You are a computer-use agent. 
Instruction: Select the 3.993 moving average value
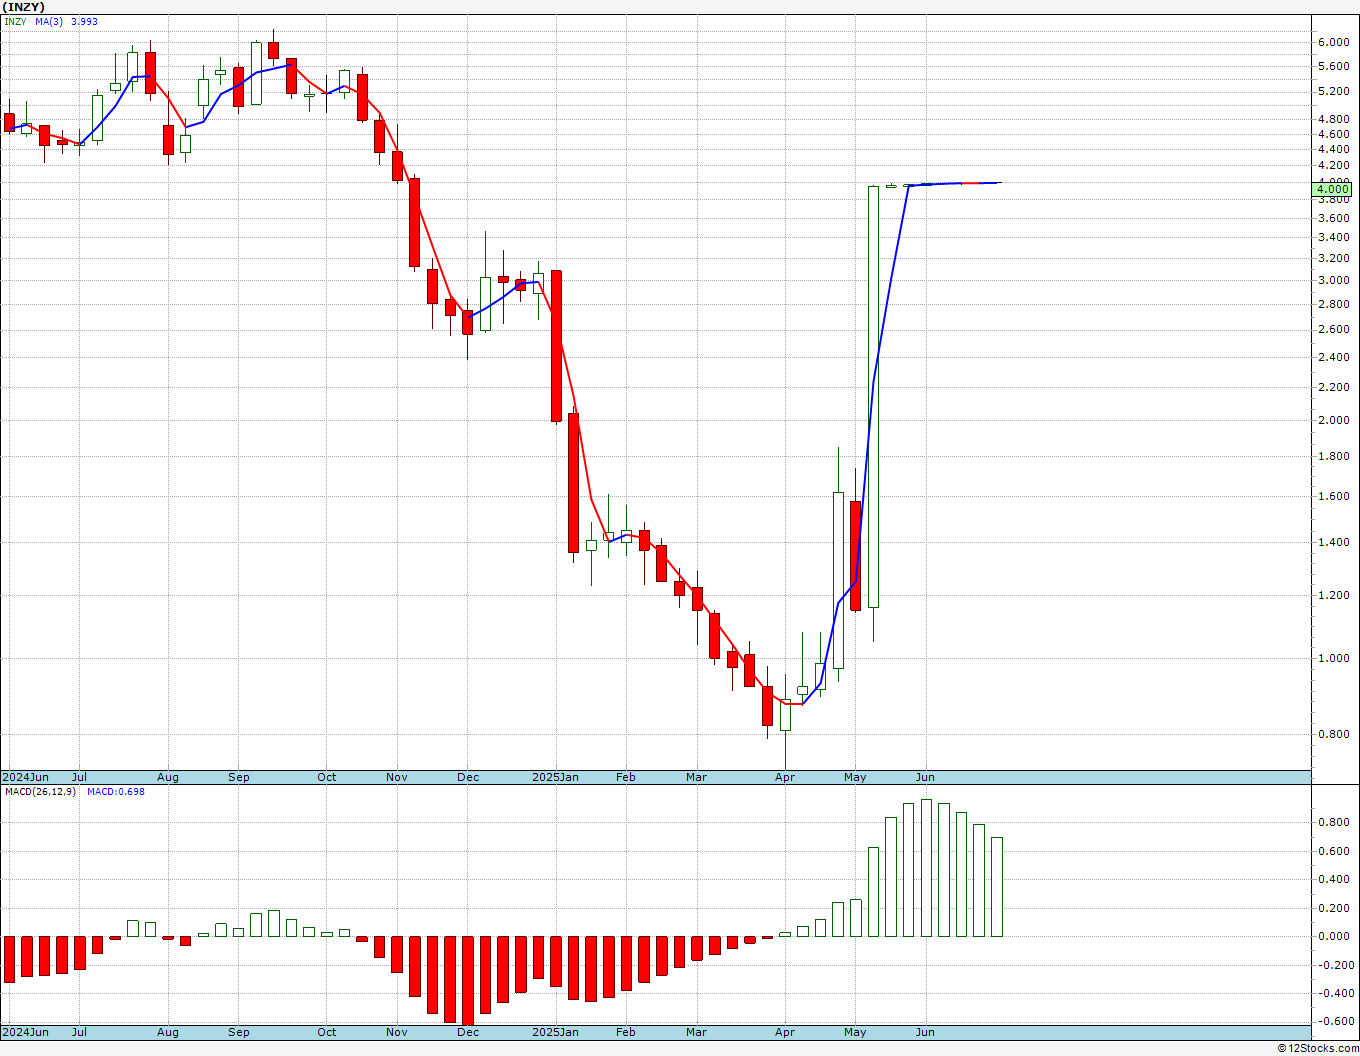[84, 21]
